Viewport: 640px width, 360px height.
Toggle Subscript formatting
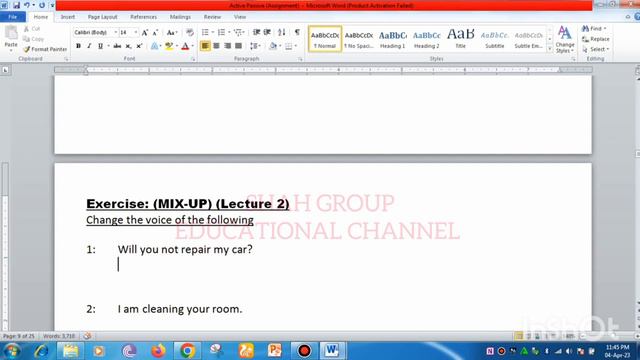point(128,46)
